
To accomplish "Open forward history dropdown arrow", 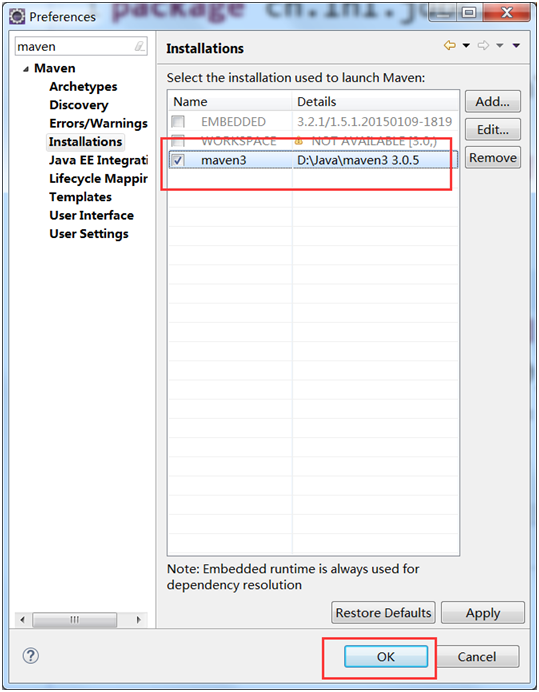I will tap(500, 45).
